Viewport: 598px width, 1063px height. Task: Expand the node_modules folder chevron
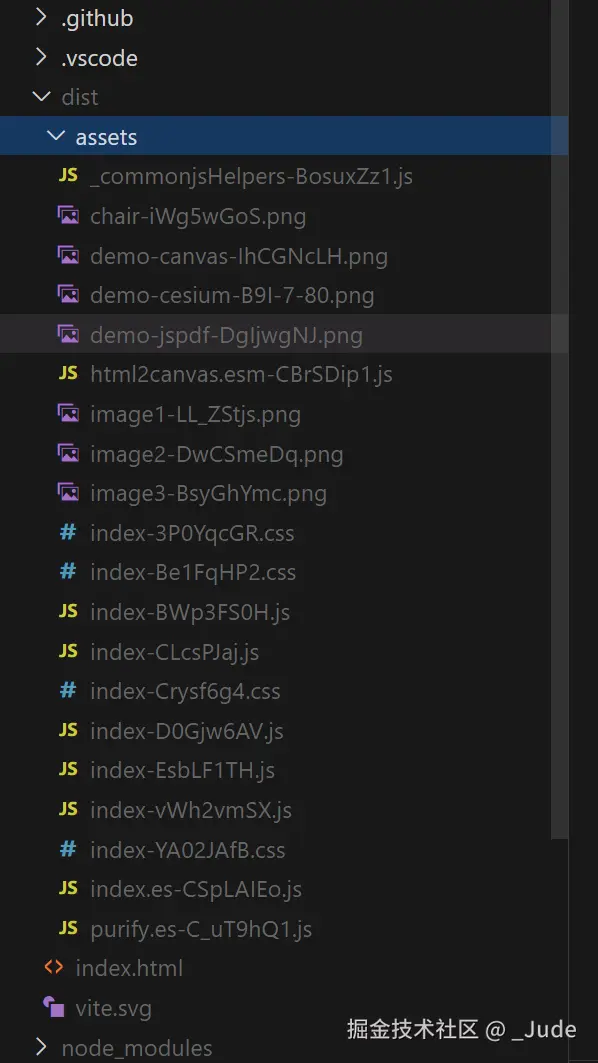[x=41, y=1047]
